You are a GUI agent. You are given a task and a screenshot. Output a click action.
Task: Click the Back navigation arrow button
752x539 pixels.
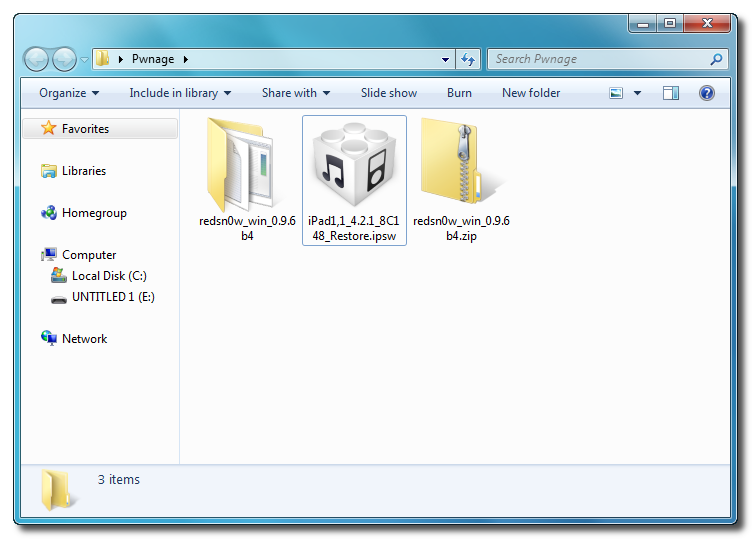tap(37, 59)
